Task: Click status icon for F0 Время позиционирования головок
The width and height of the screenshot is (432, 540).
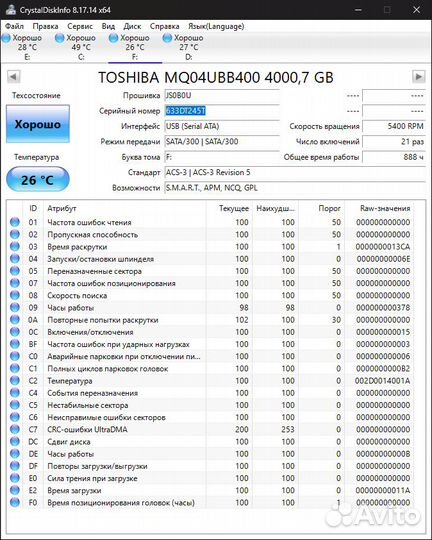Action: pyautogui.click(x=15, y=502)
